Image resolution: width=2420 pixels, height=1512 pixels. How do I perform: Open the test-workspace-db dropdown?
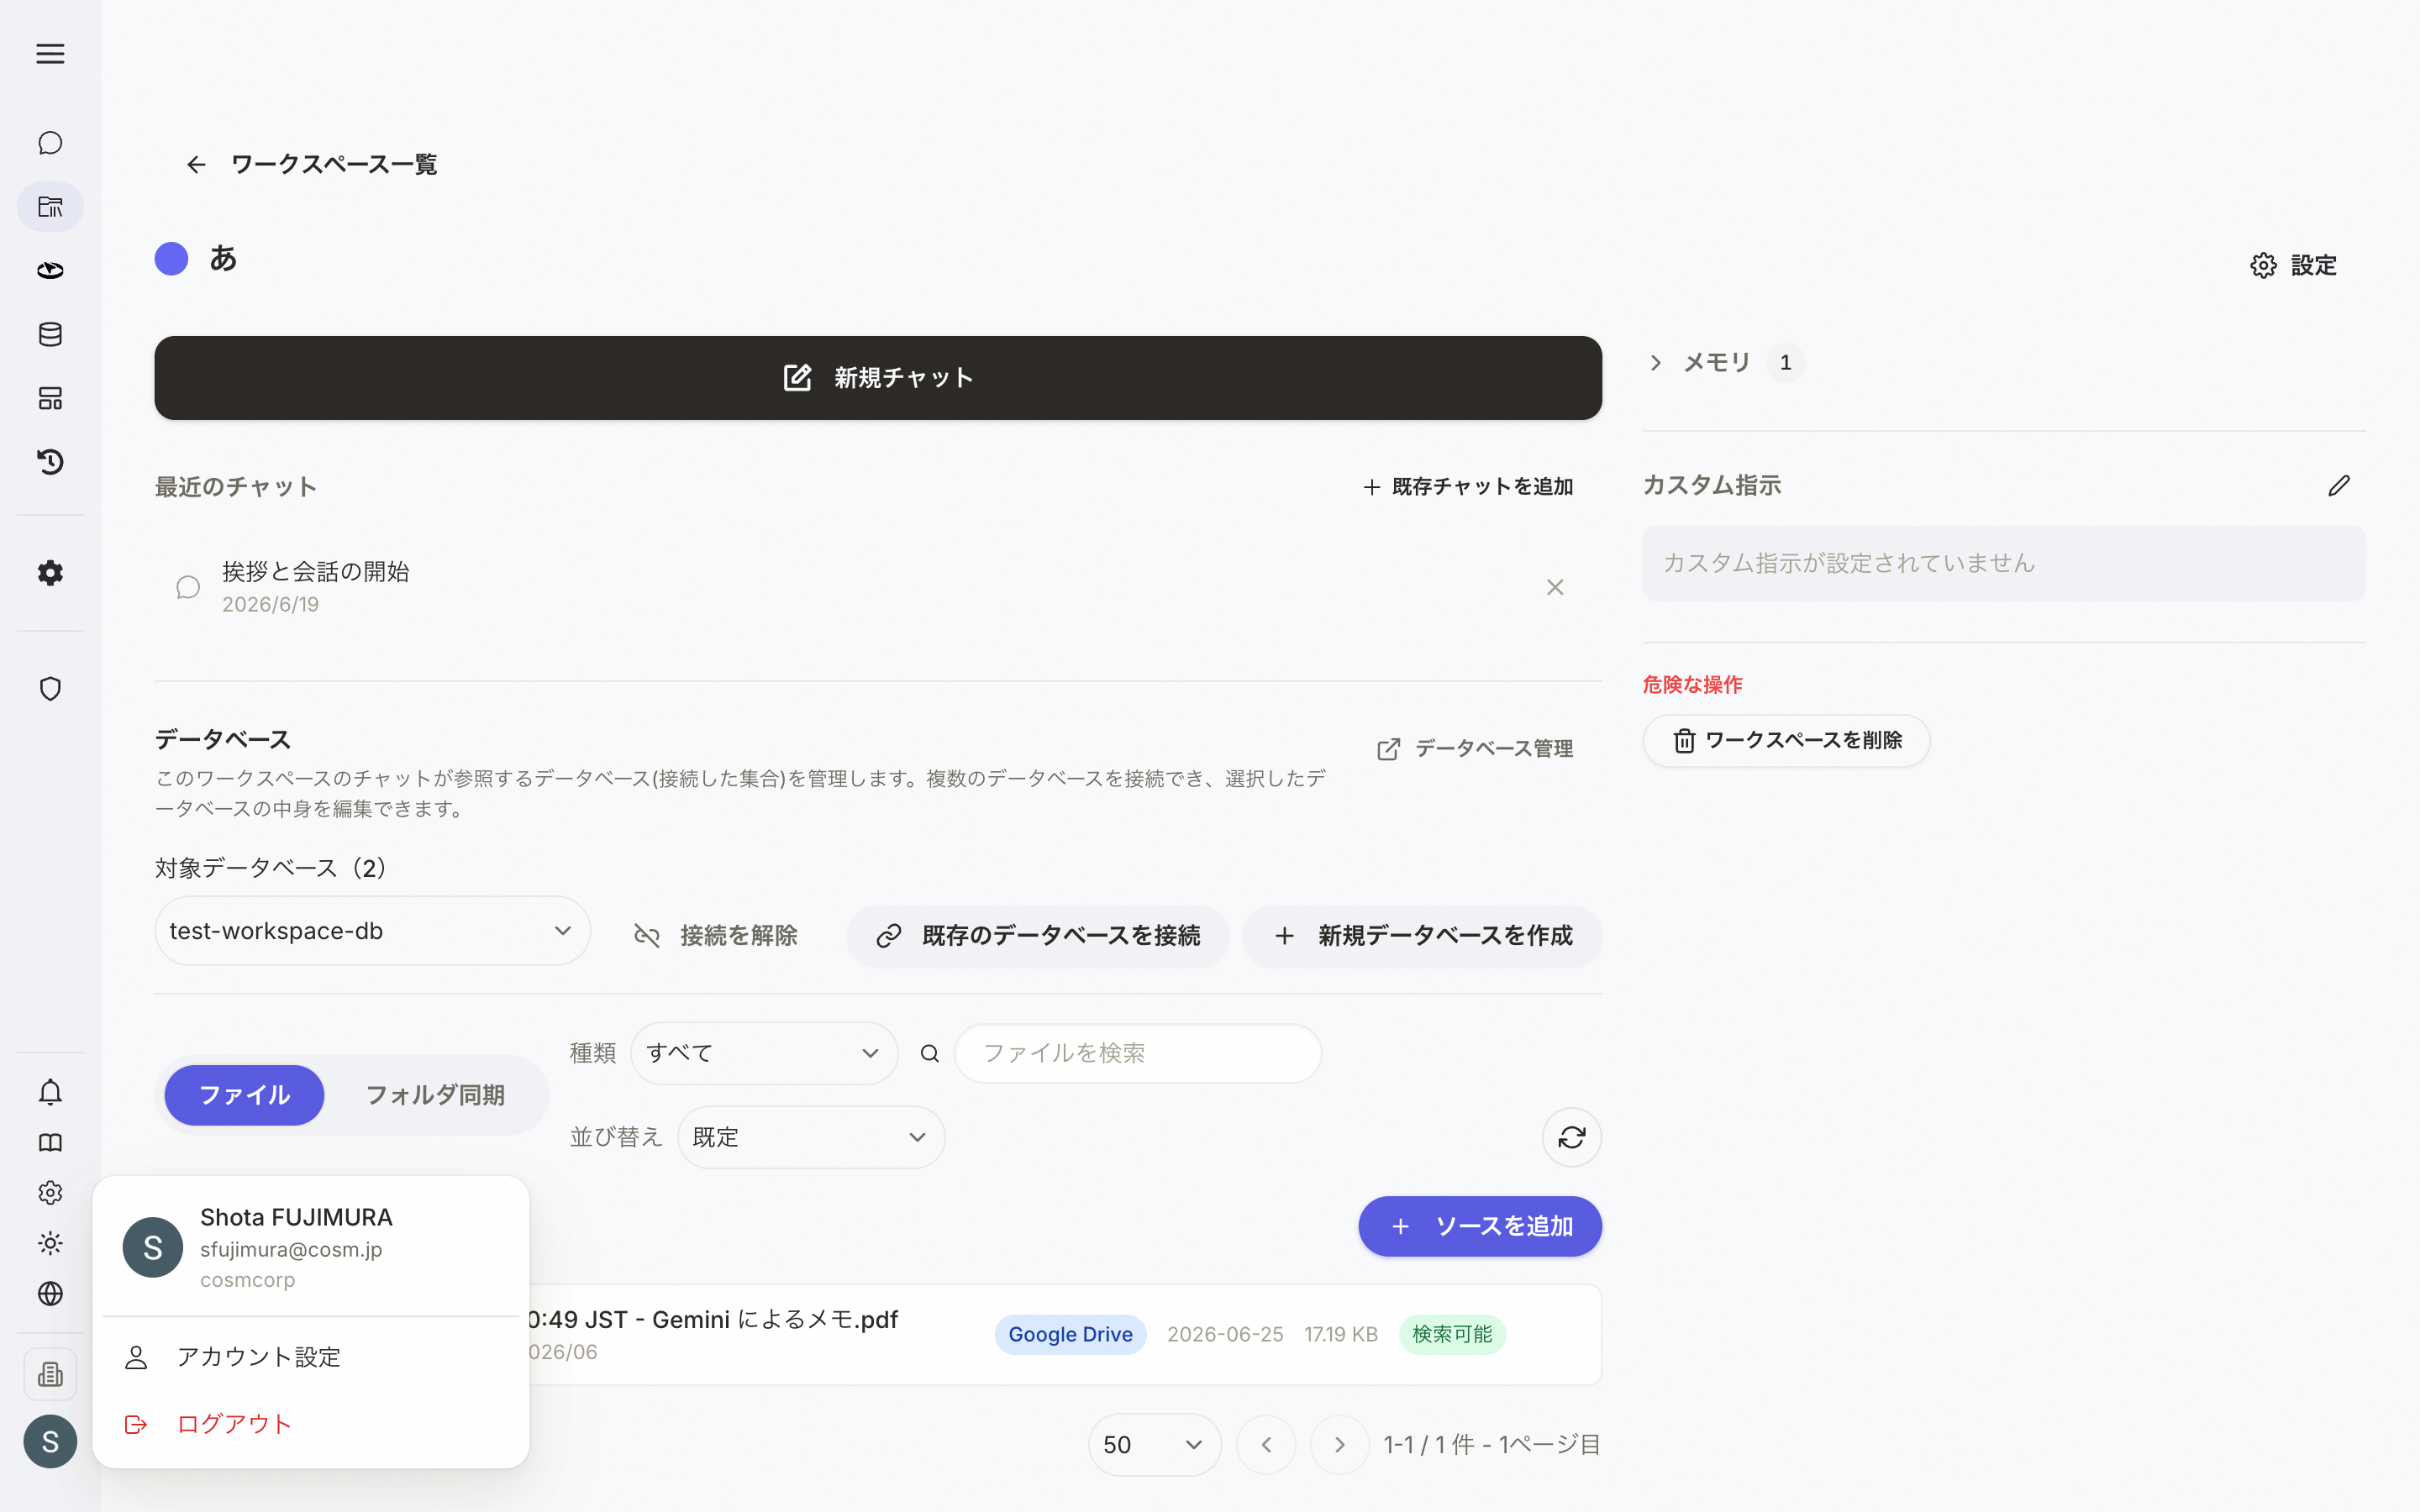pyautogui.click(x=372, y=931)
